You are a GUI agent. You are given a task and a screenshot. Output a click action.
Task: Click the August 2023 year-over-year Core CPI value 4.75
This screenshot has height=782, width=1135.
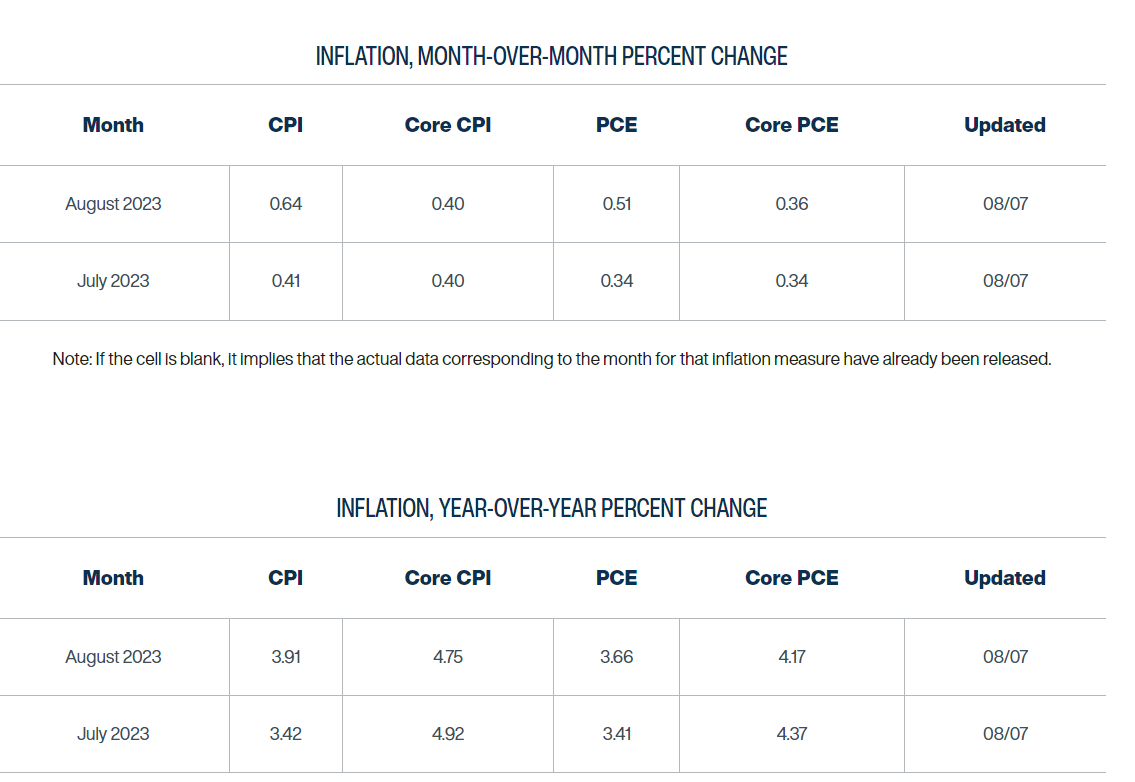pyautogui.click(x=447, y=657)
